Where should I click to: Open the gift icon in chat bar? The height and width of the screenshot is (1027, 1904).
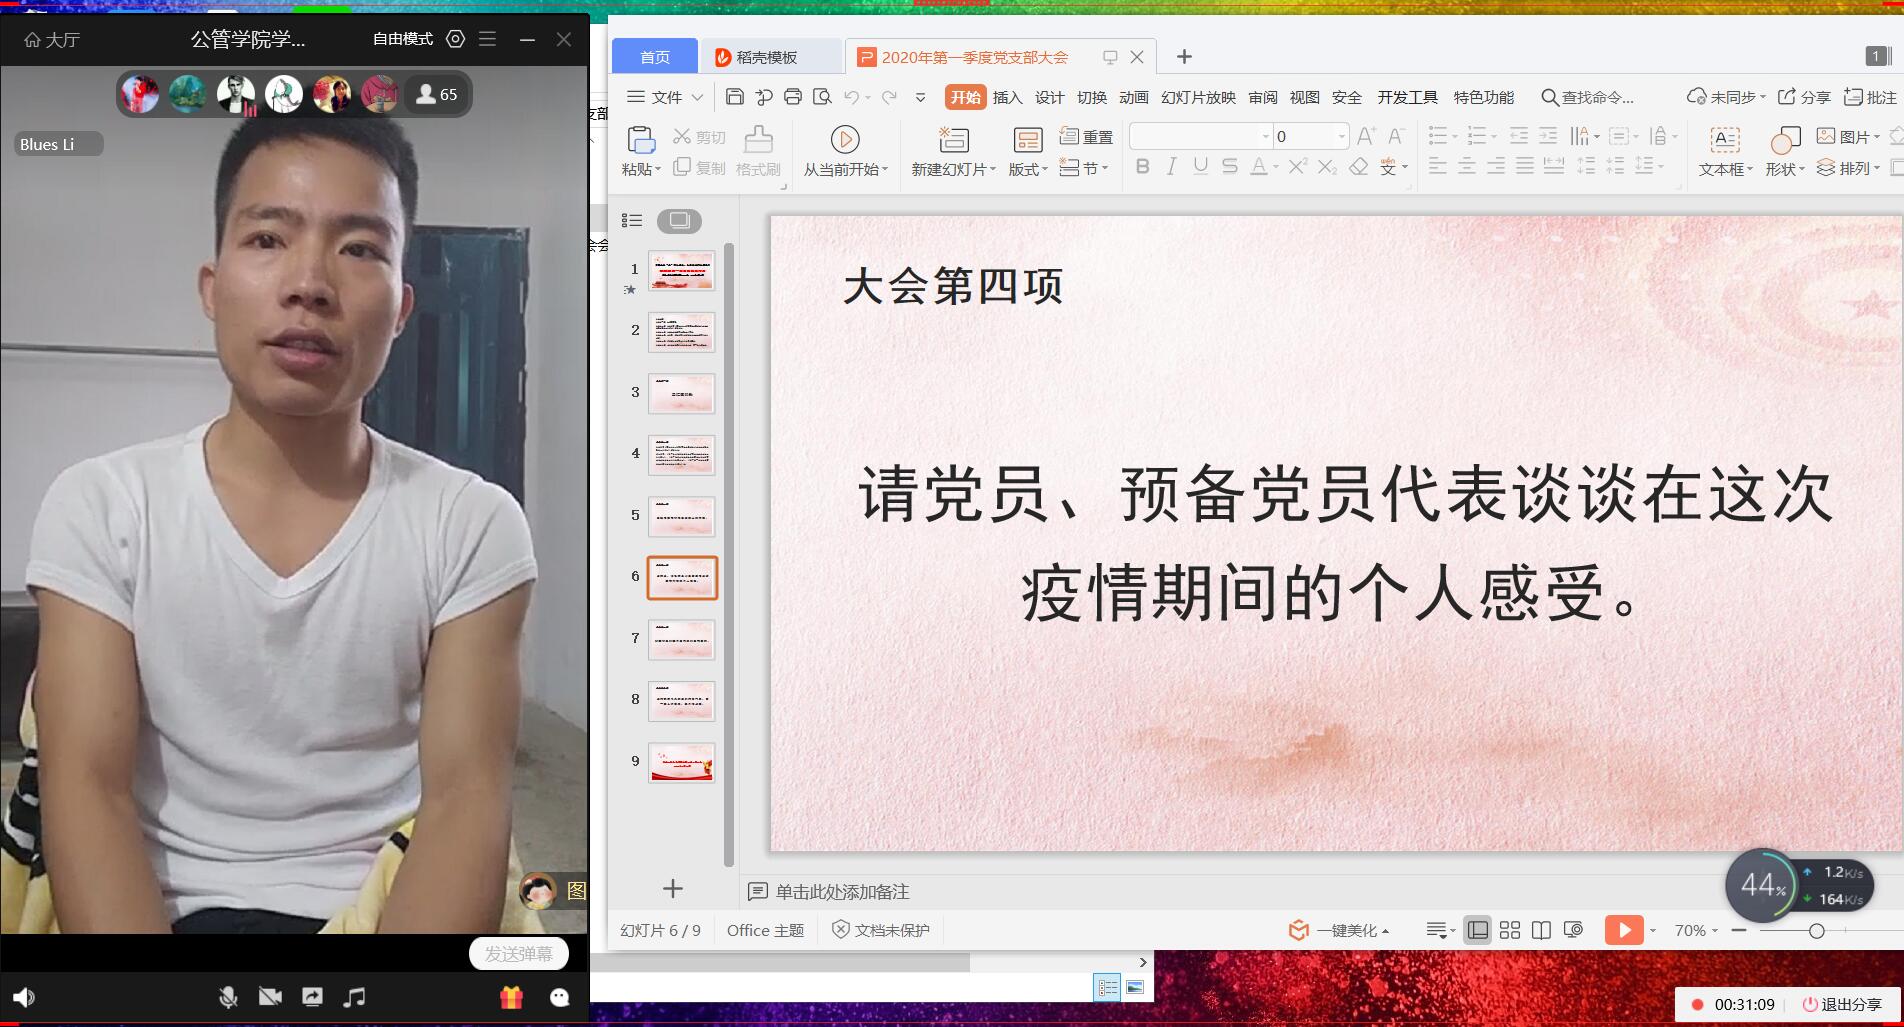click(x=511, y=997)
